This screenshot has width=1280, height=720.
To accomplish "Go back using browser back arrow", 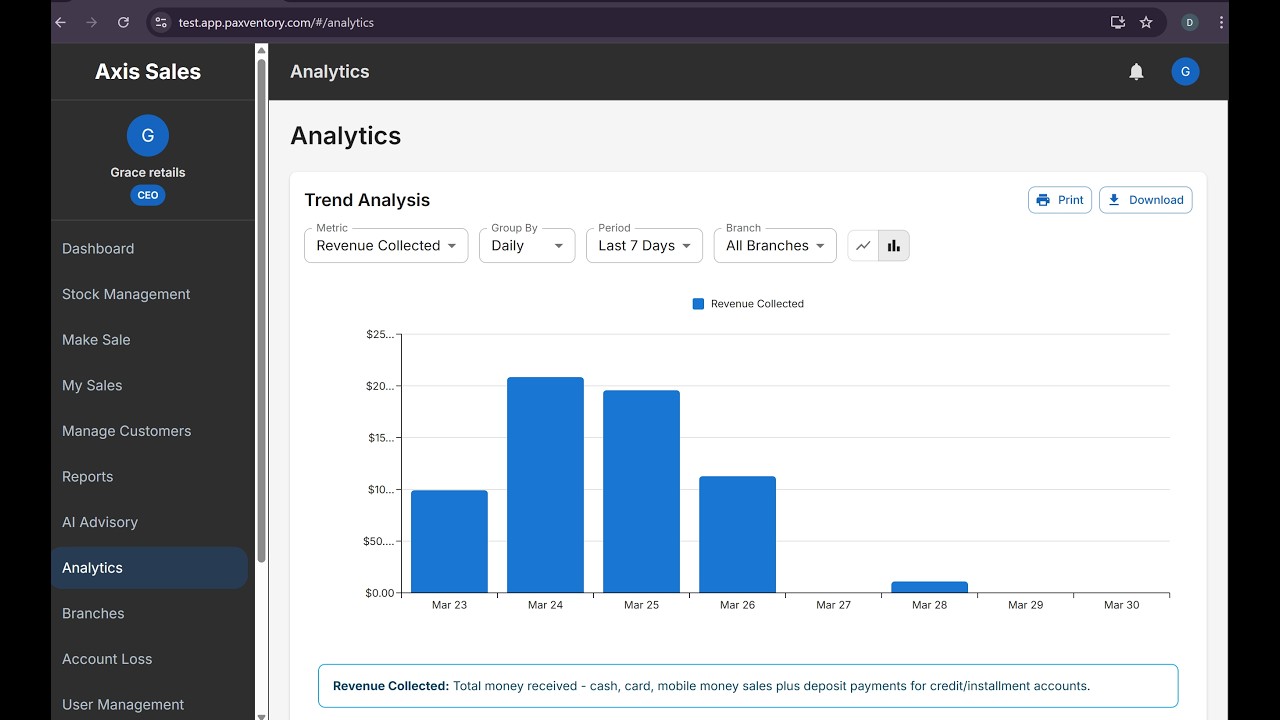I will pos(60,22).
